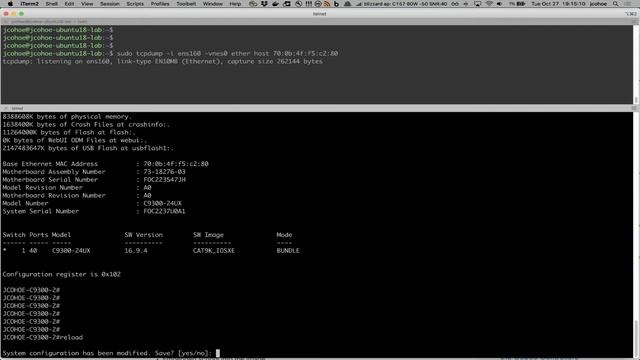Viewport: 640px width, 360px height.
Task: Open the Scripts menu
Action: point(135,4)
